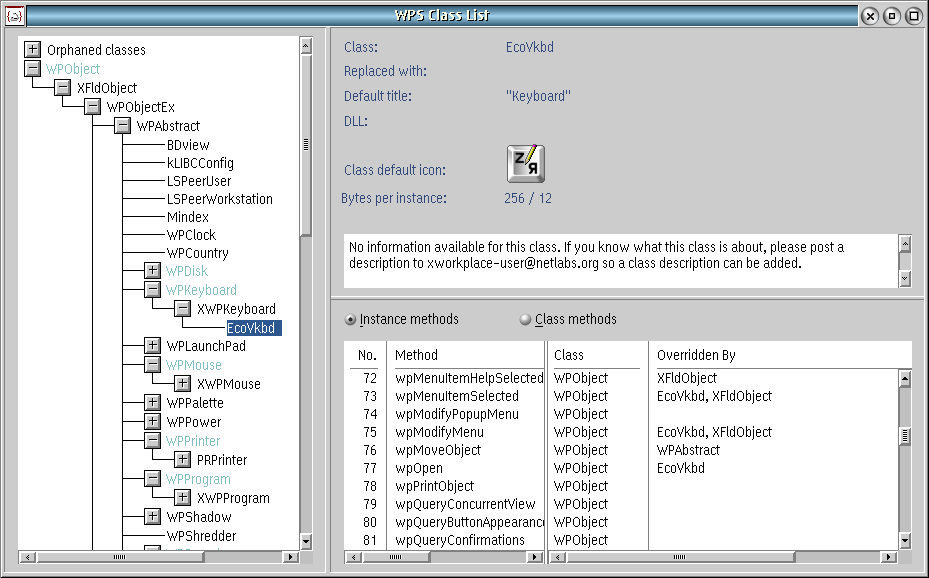Viewport: 929px width, 578px height.
Task: Collapse the XFldObject tree node
Action: [x=63, y=88]
